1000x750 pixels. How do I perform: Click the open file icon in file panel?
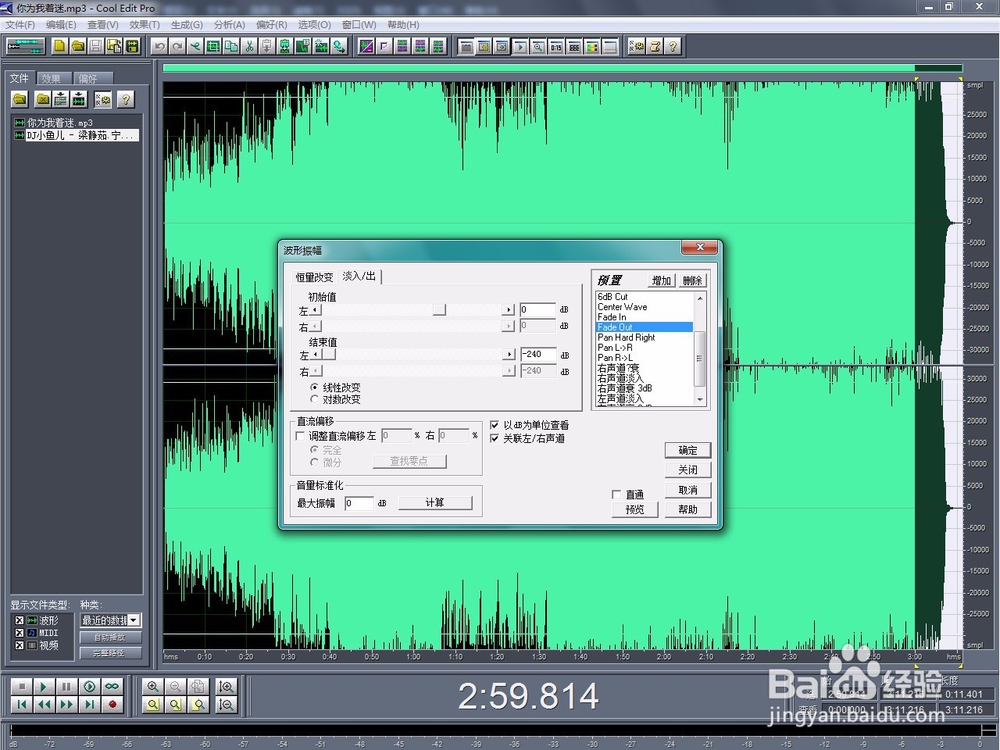(20, 99)
